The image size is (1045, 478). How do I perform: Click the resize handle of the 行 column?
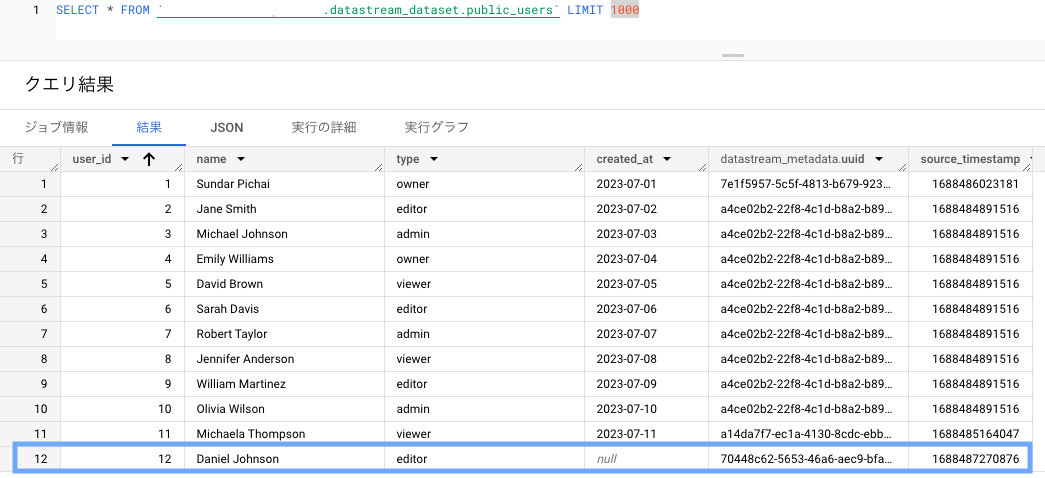(54, 167)
